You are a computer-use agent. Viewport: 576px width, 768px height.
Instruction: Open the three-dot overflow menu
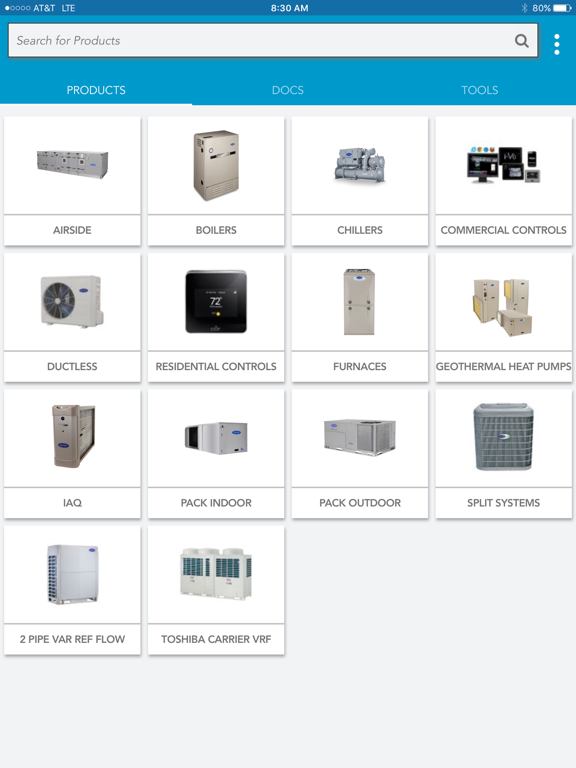point(557,45)
